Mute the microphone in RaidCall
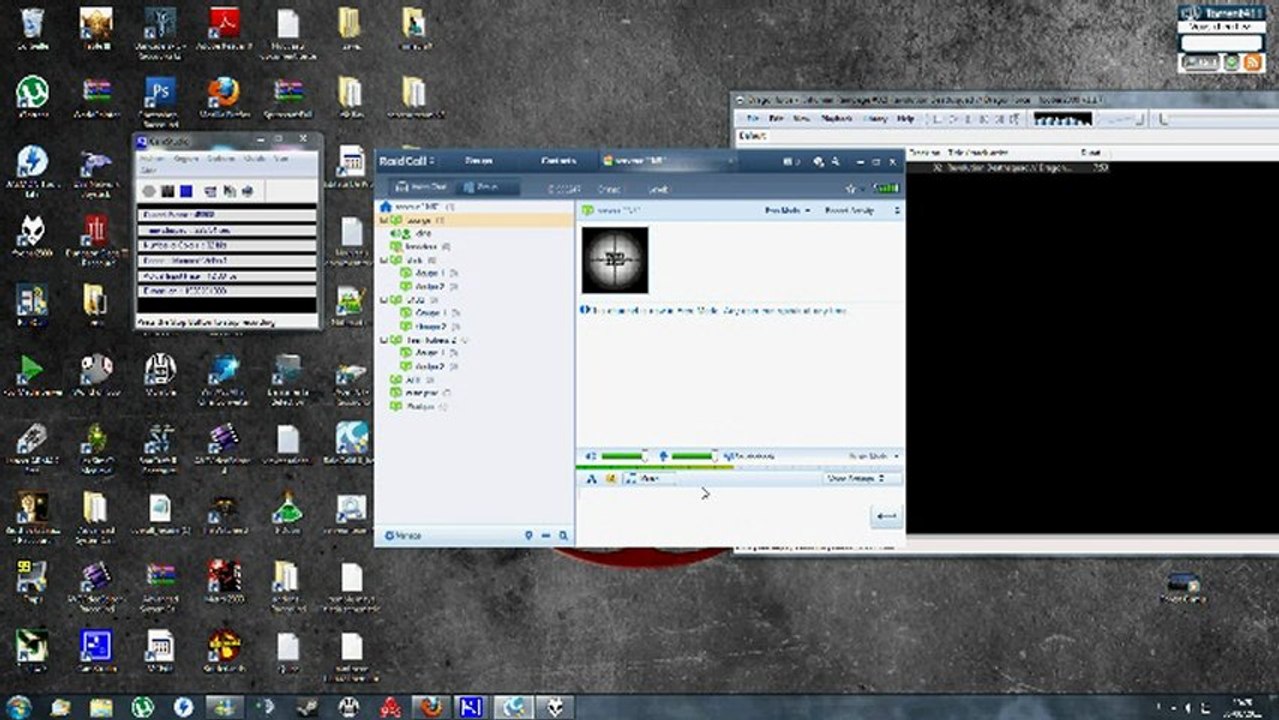Image resolution: width=1279 pixels, height=720 pixels. point(662,456)
